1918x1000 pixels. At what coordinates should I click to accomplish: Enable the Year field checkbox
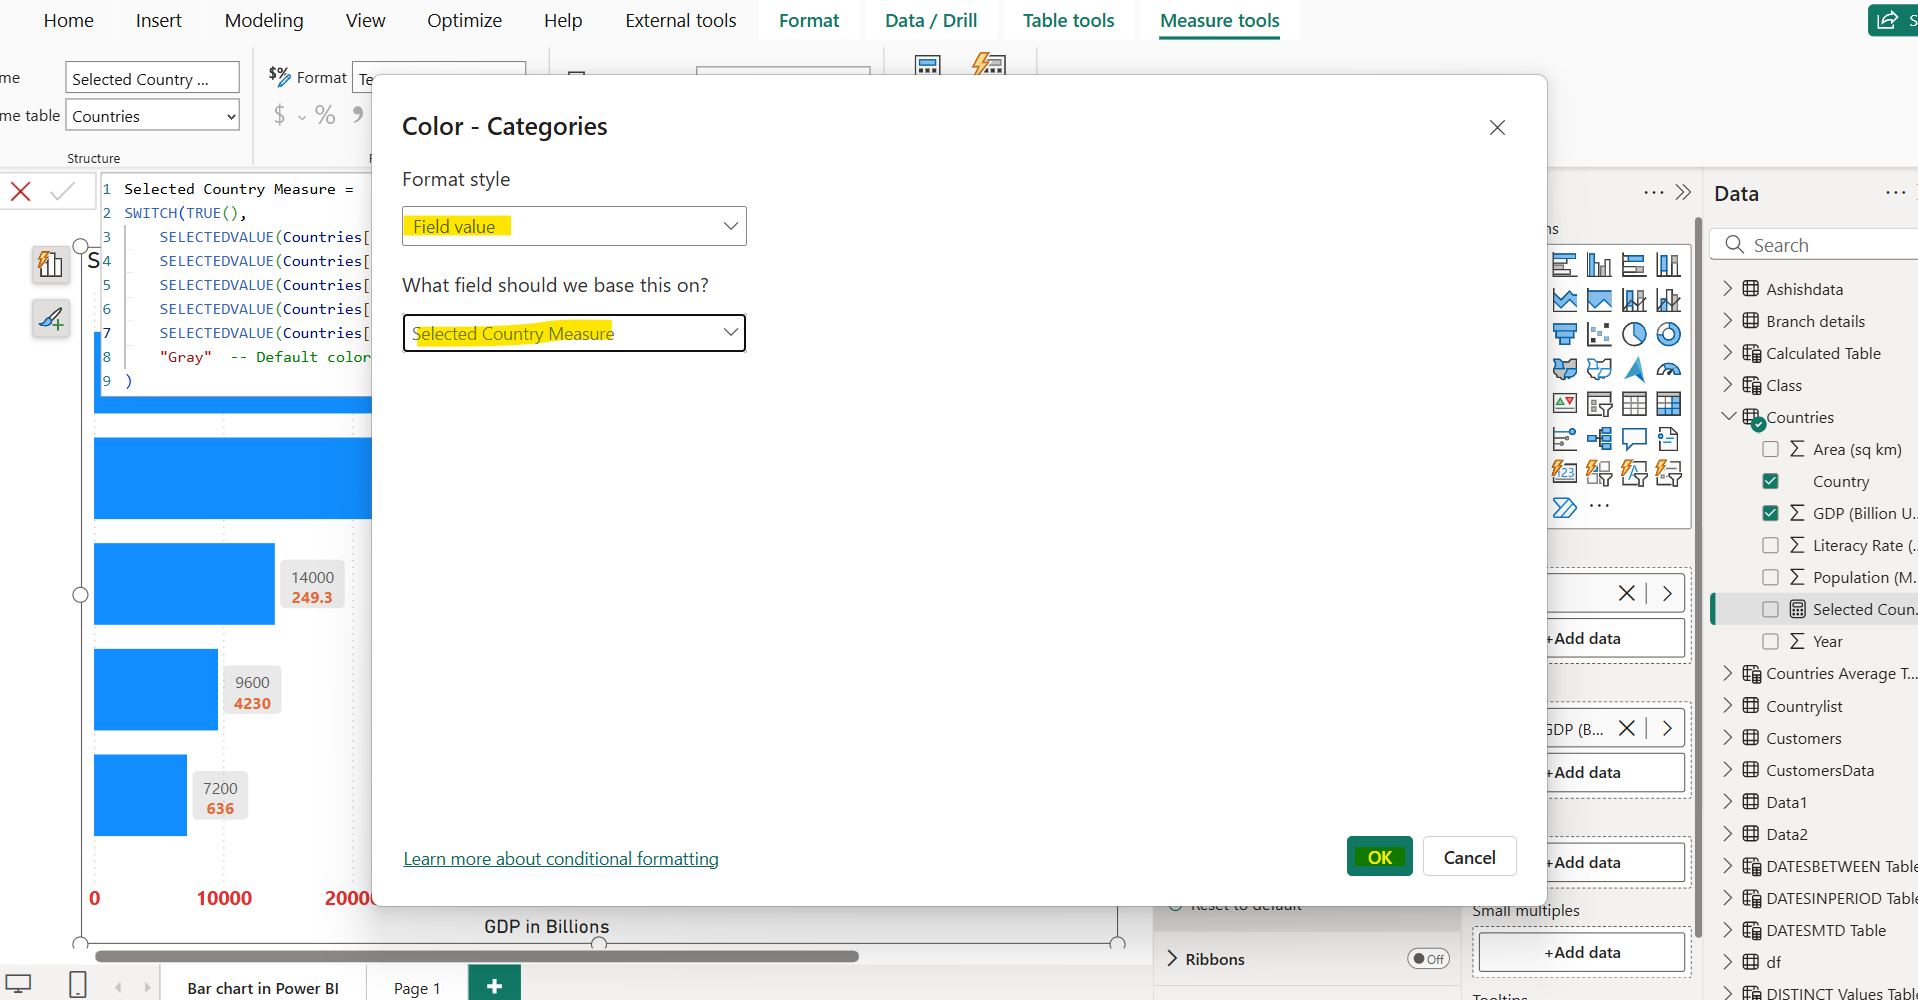pyautogui.click(x=1771, y=641)
